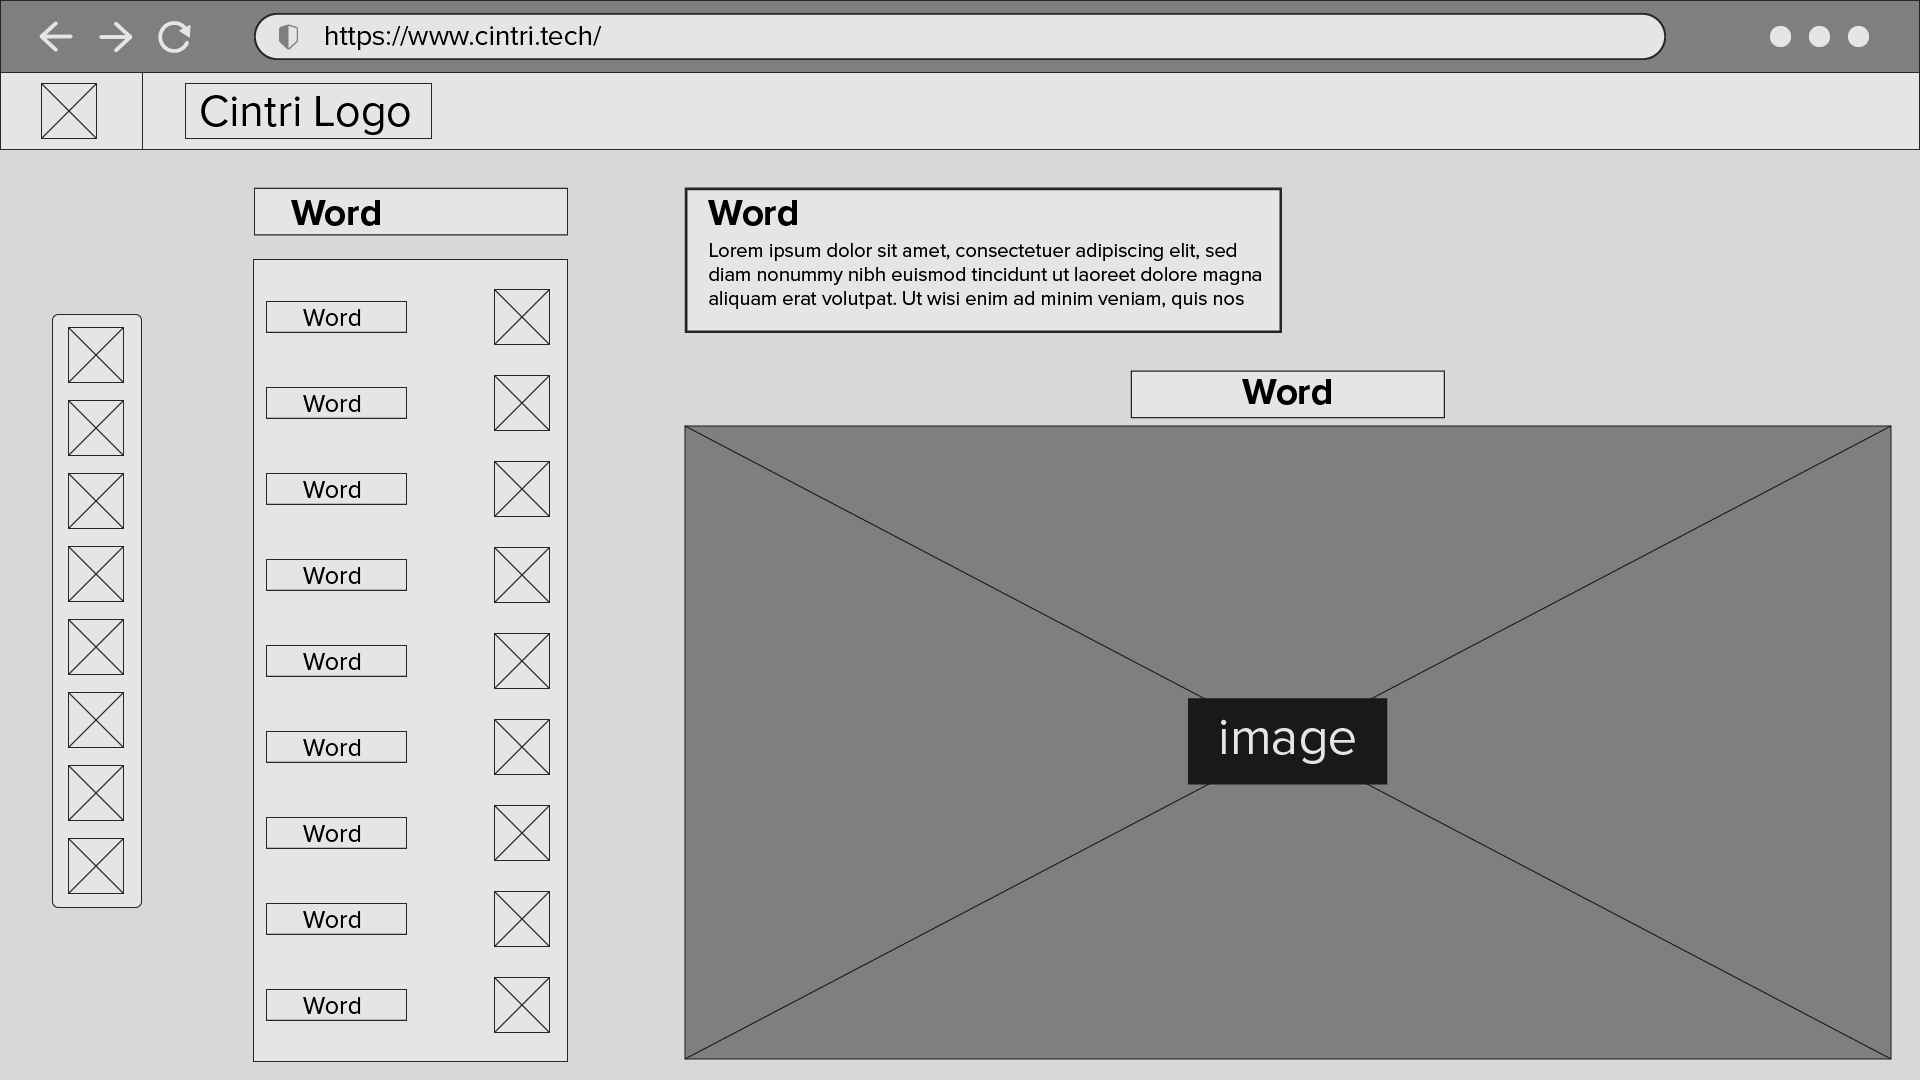The image size is (1920, 1080).
Task: Click the shield icon in the address bar
Action: (288, 37)
